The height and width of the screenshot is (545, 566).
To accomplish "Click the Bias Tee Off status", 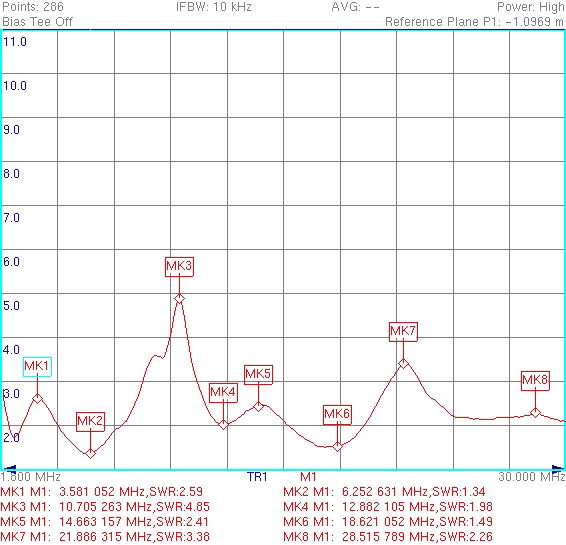I will tap(38, 22).
